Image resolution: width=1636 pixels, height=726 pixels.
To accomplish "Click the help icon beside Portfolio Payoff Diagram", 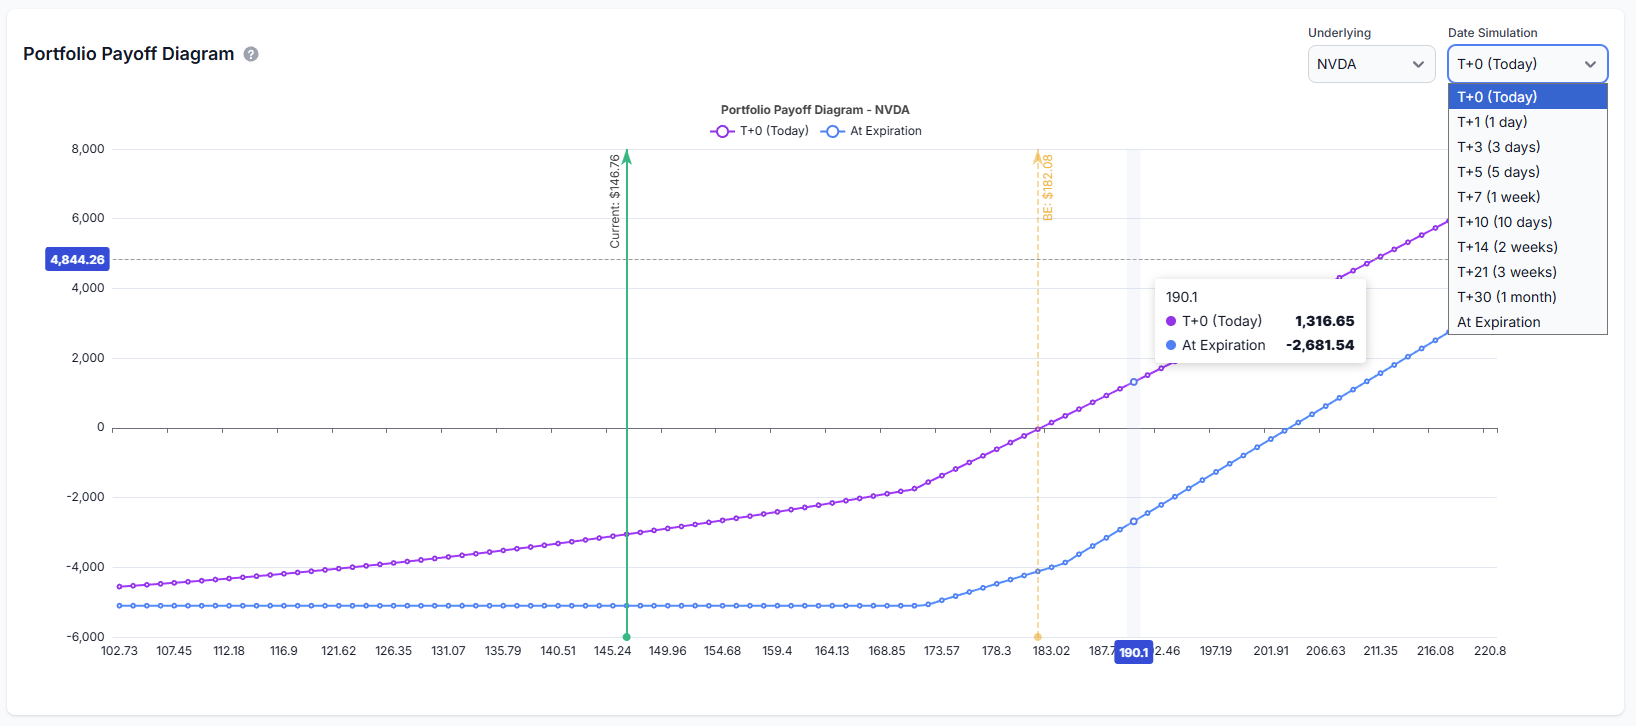I will click(251, 54).
